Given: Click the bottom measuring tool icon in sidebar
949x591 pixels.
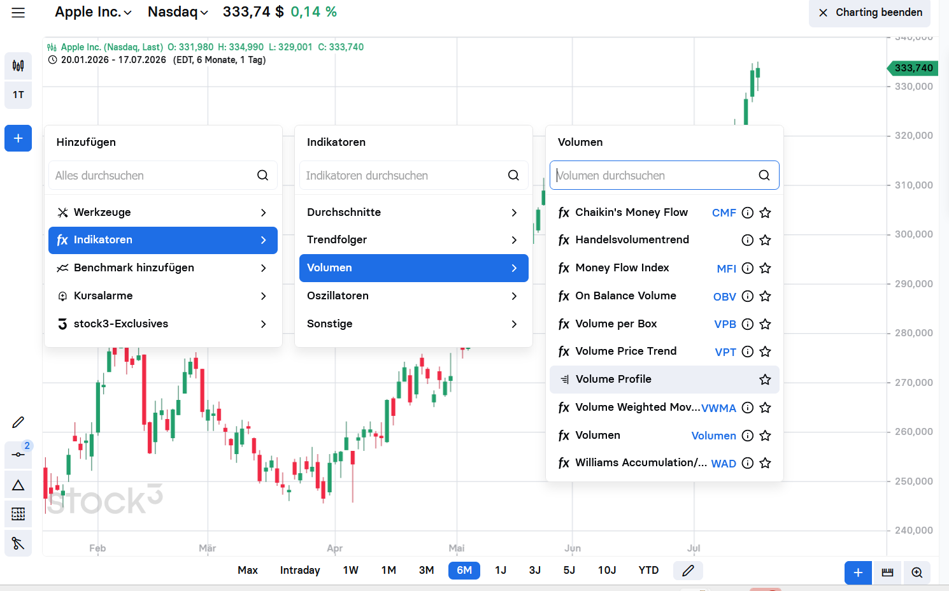Looking at the screenshot, I should (x=18, y=543).
